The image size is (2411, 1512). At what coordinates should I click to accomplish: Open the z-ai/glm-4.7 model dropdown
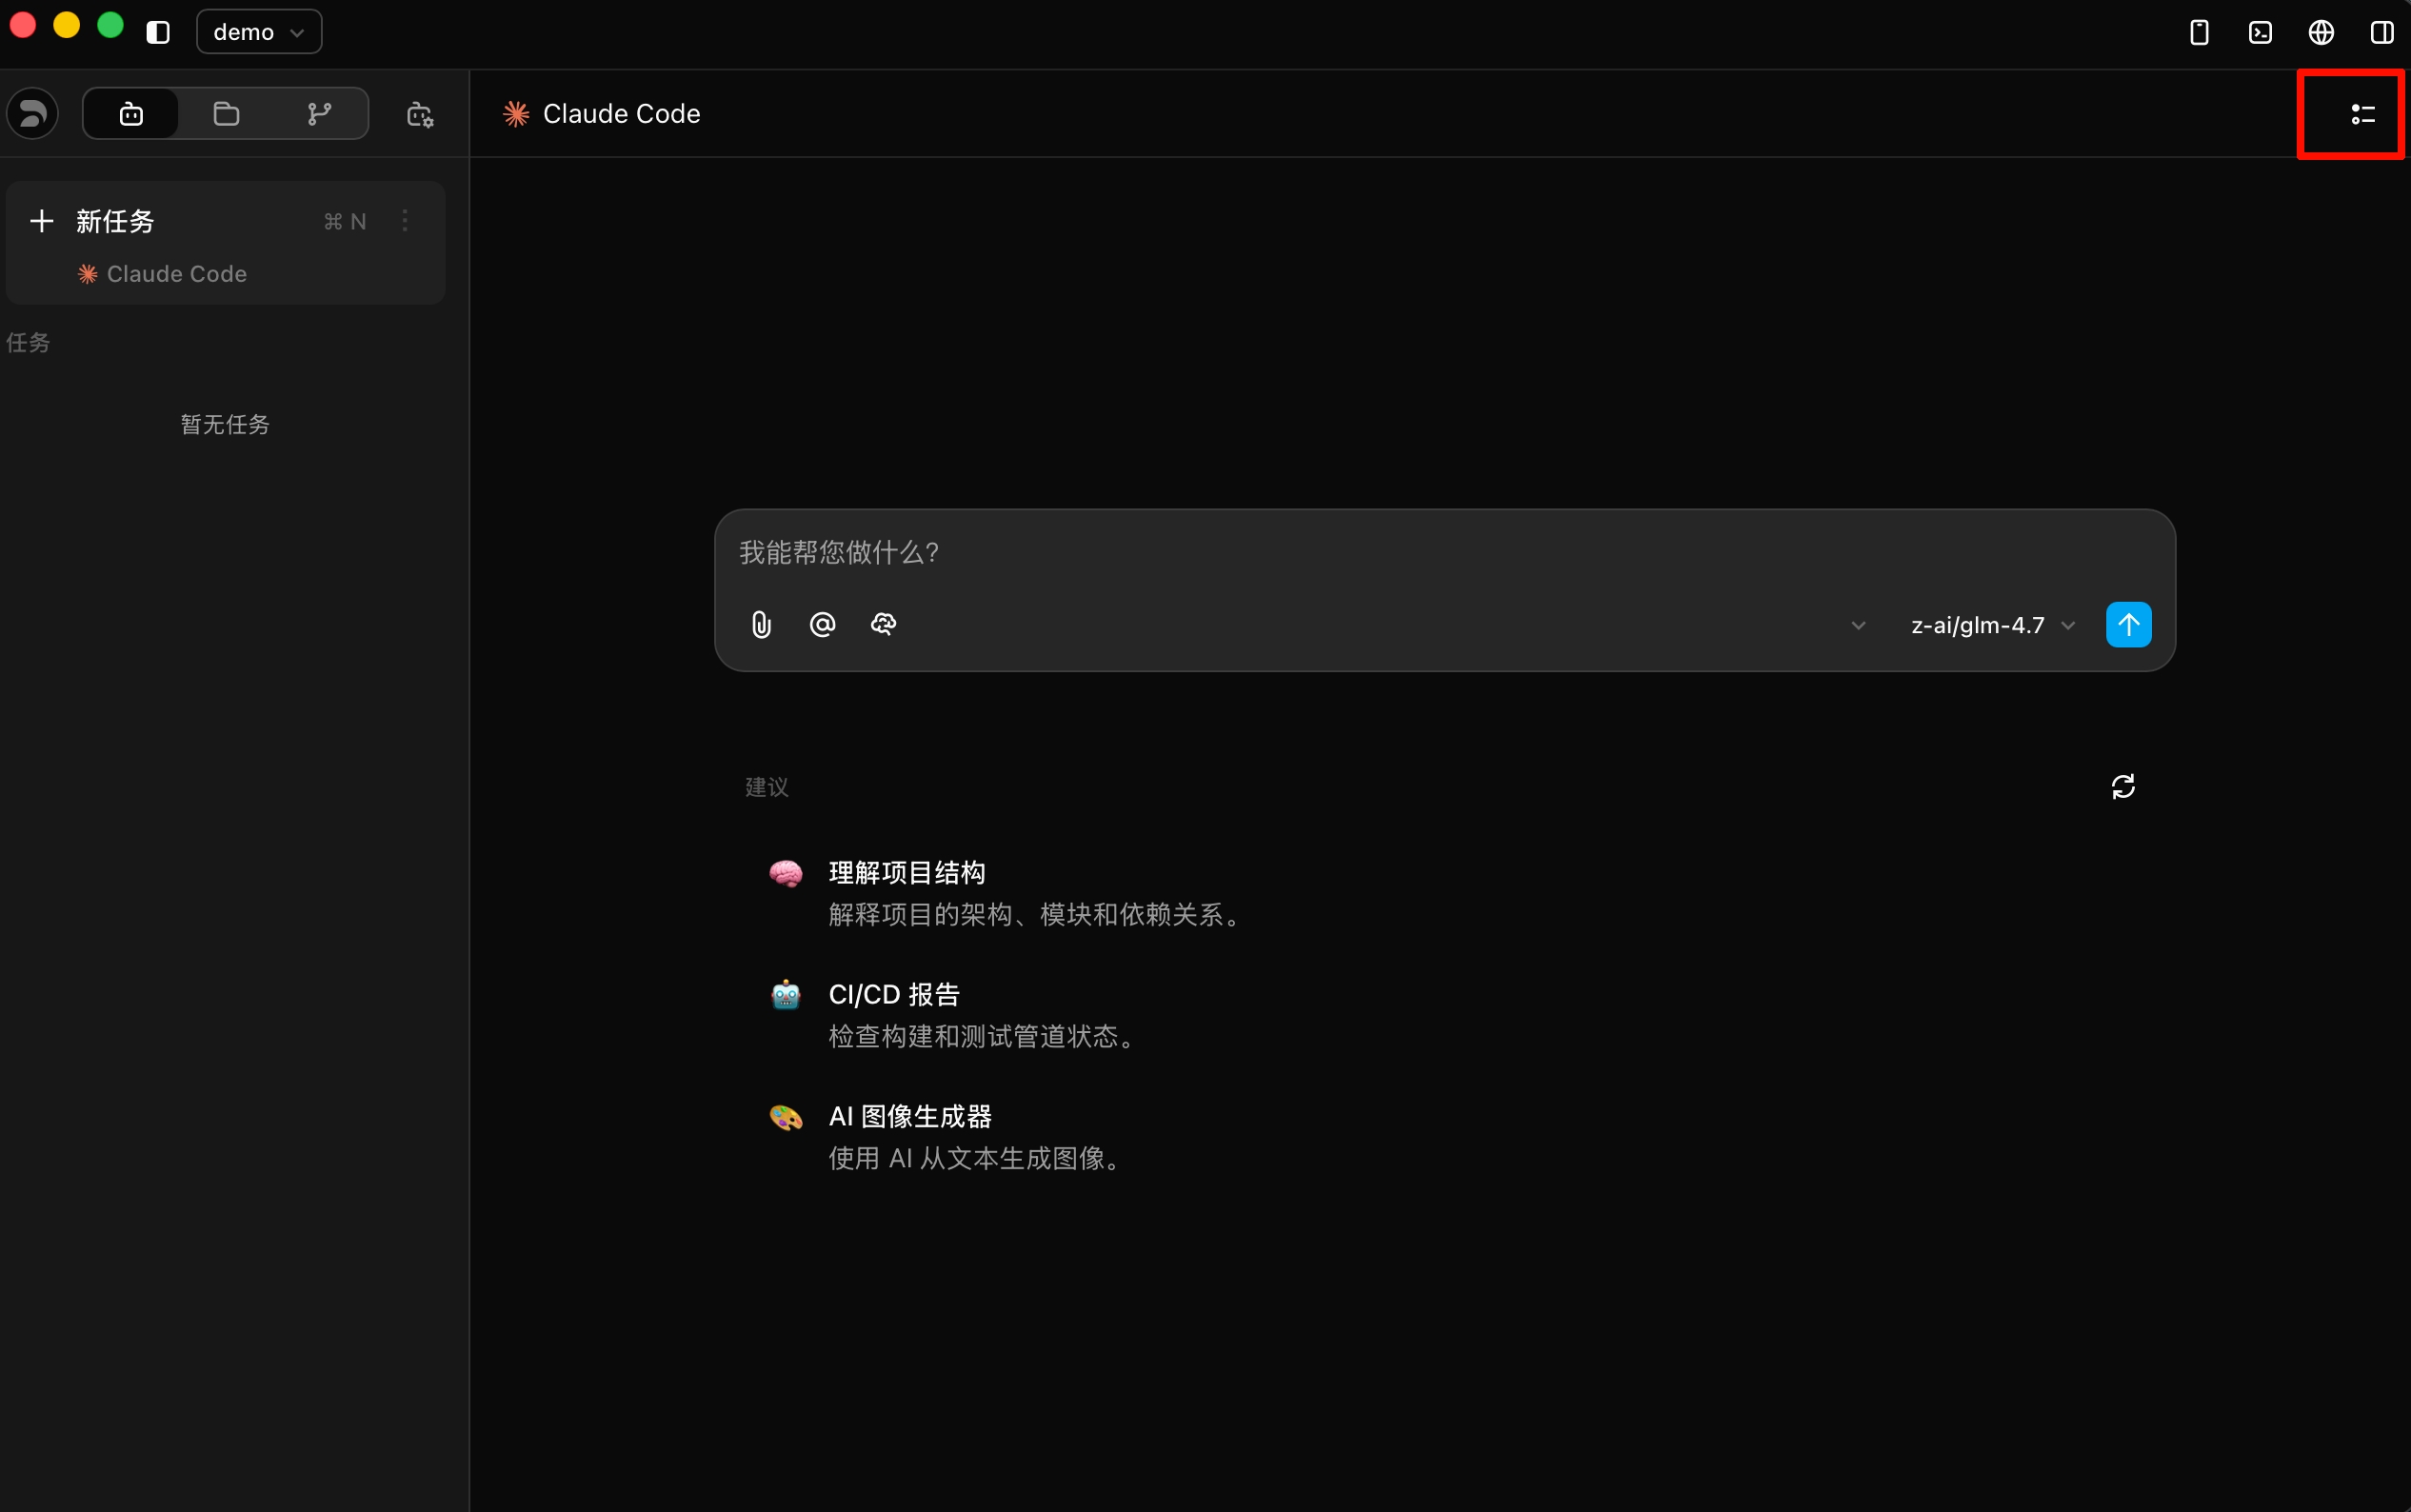[1992, 625]
